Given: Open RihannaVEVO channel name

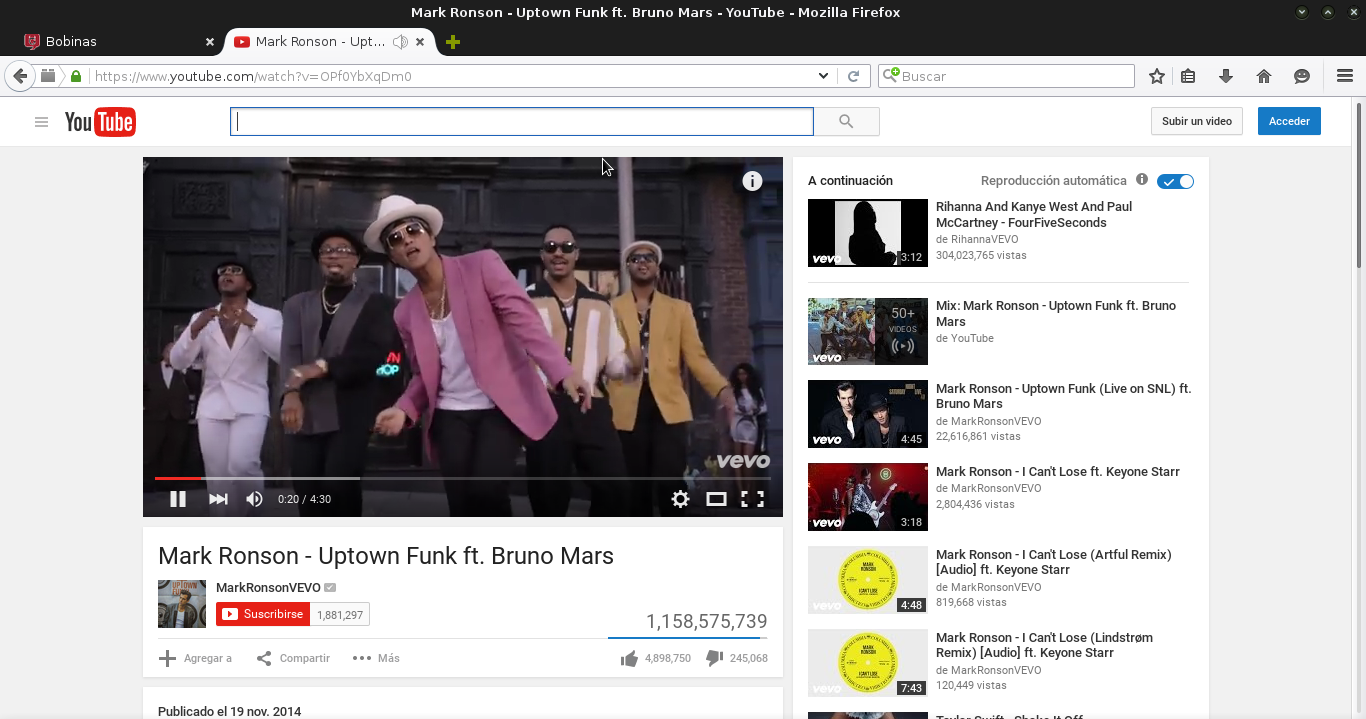Looking at the screenshot, I should (x=984, y=240).
